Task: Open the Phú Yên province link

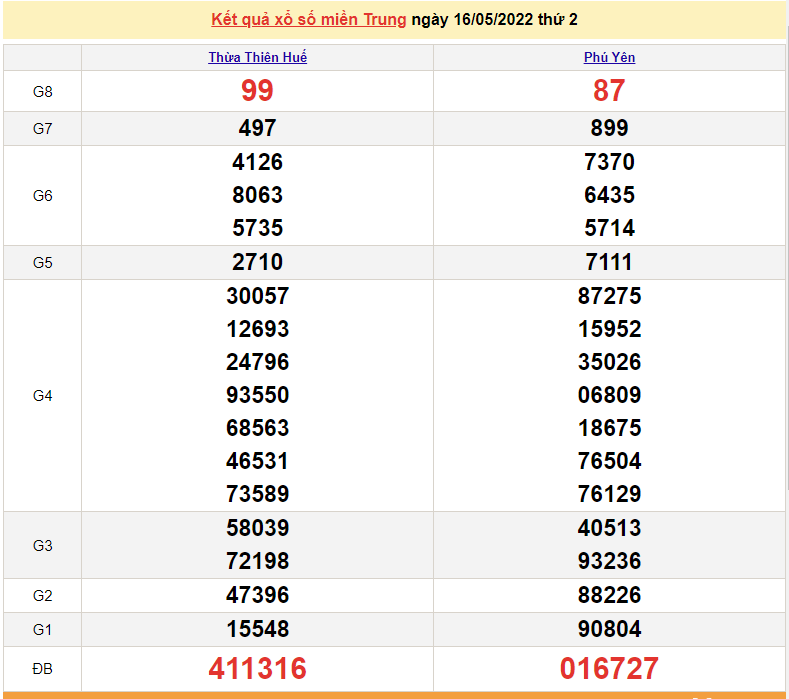Action: click(609, 58)
